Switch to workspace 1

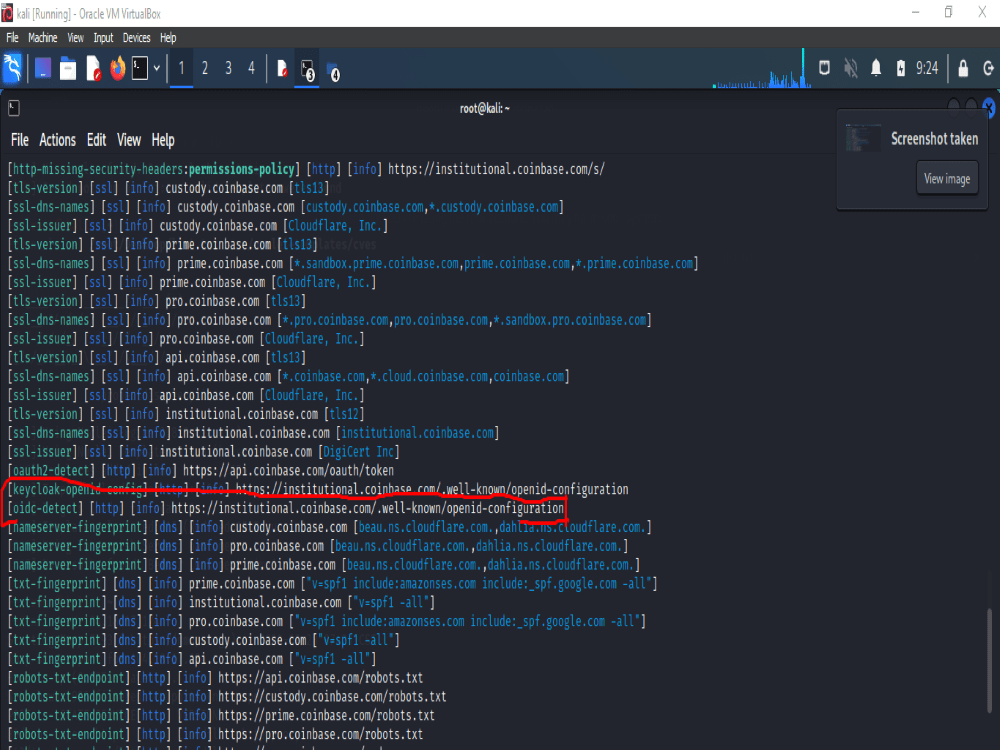tap(182, 68)
